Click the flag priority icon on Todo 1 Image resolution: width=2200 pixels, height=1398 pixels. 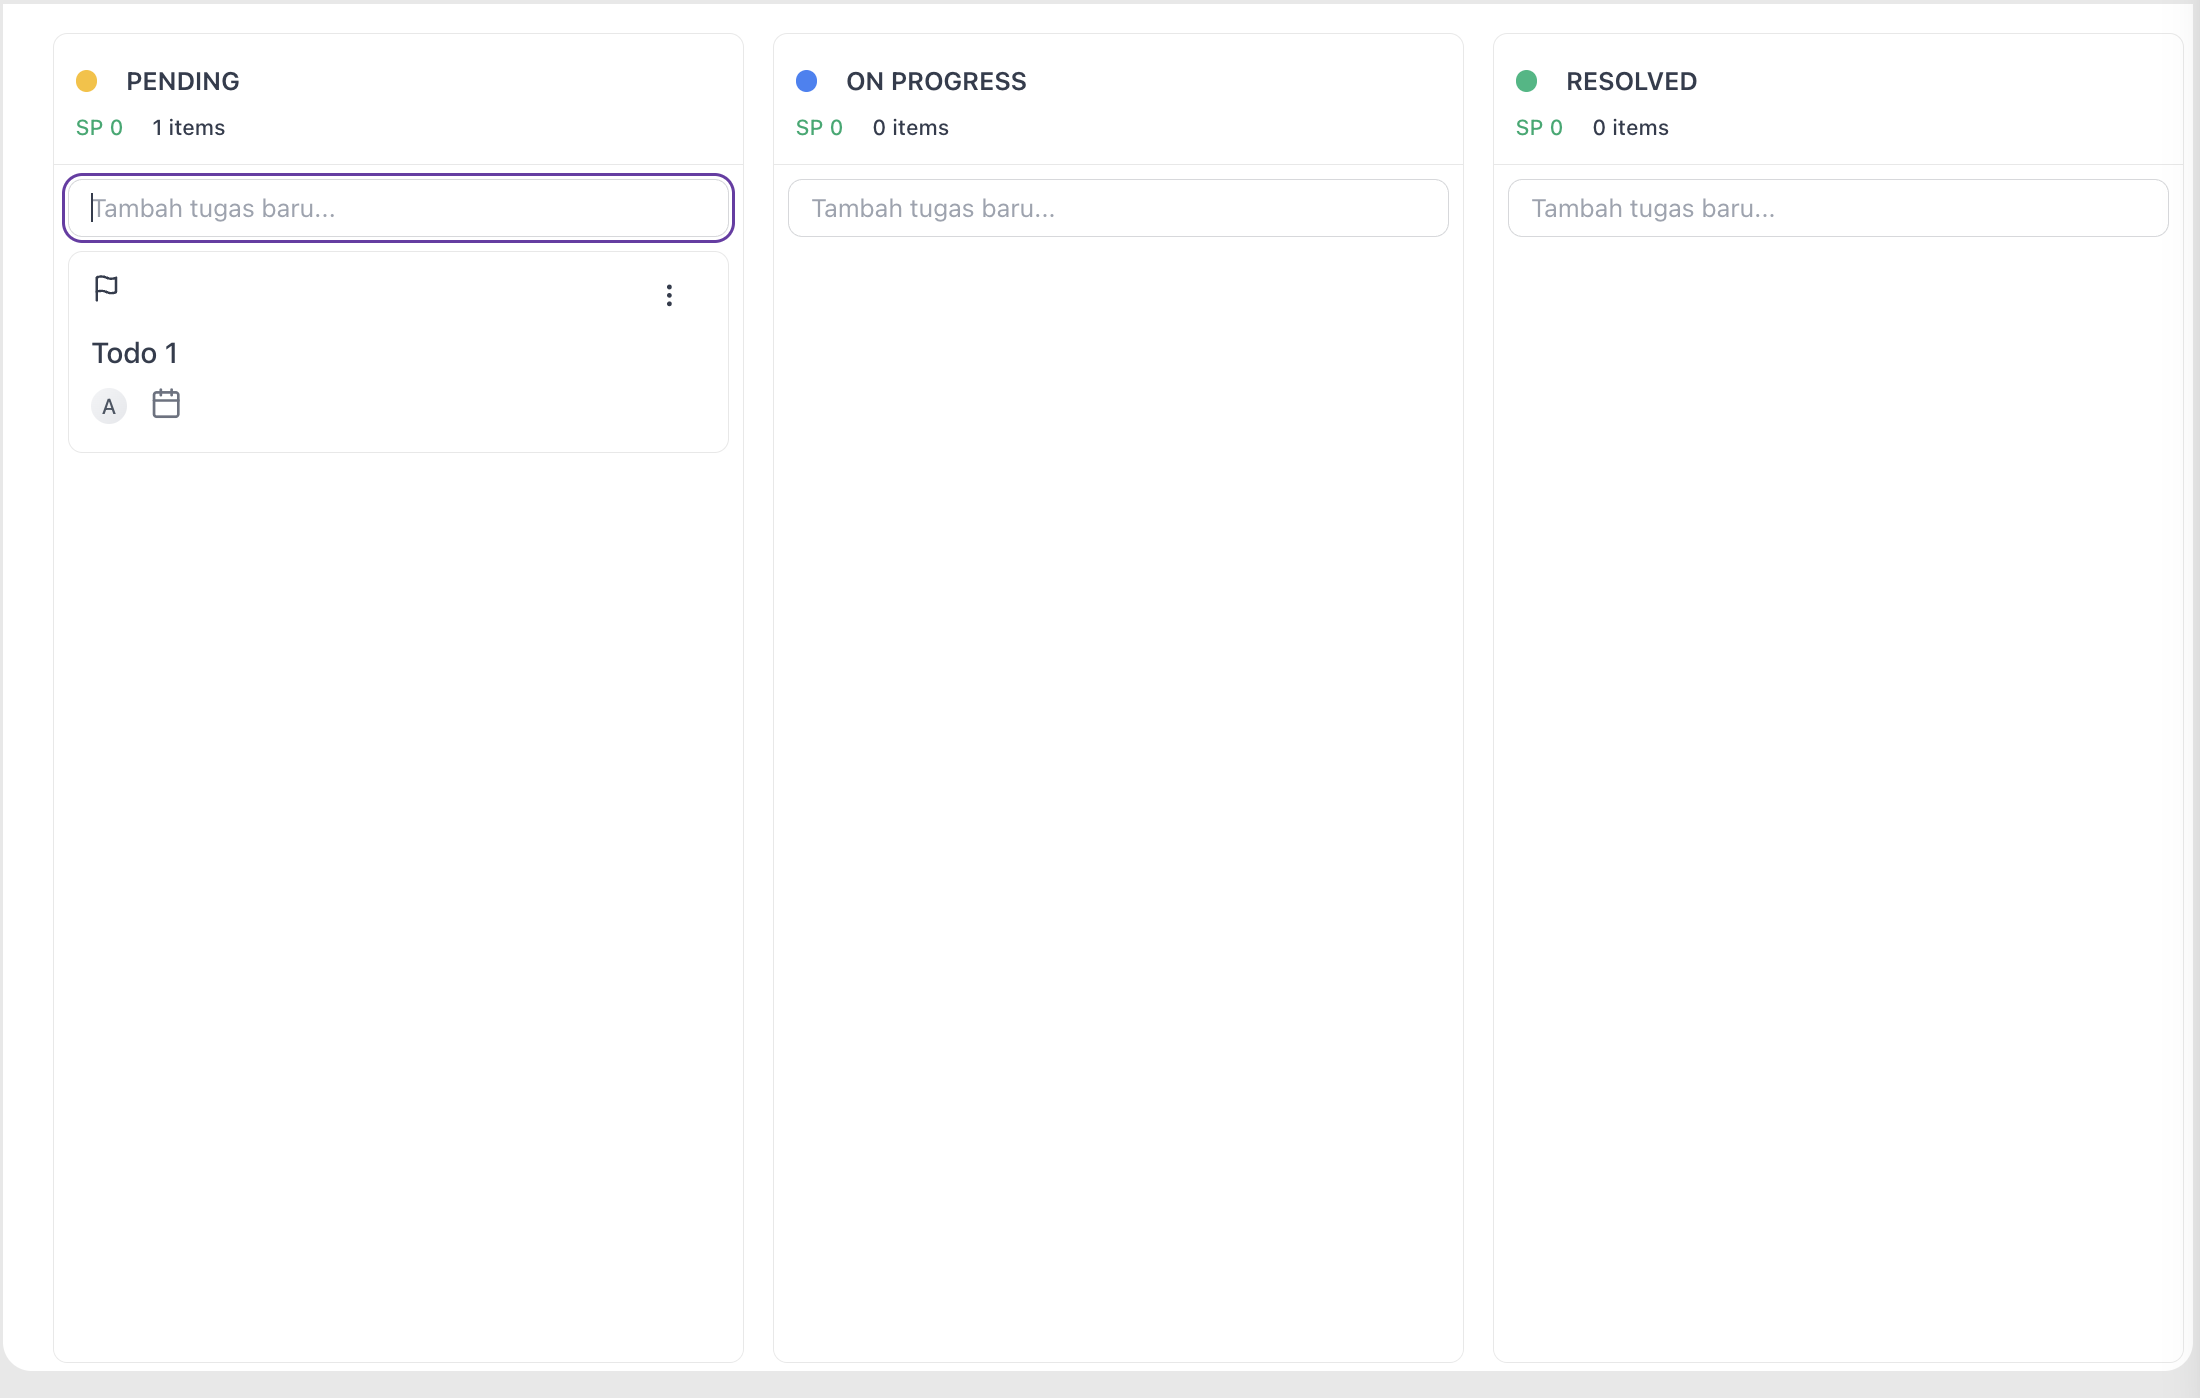pos(106,289)
